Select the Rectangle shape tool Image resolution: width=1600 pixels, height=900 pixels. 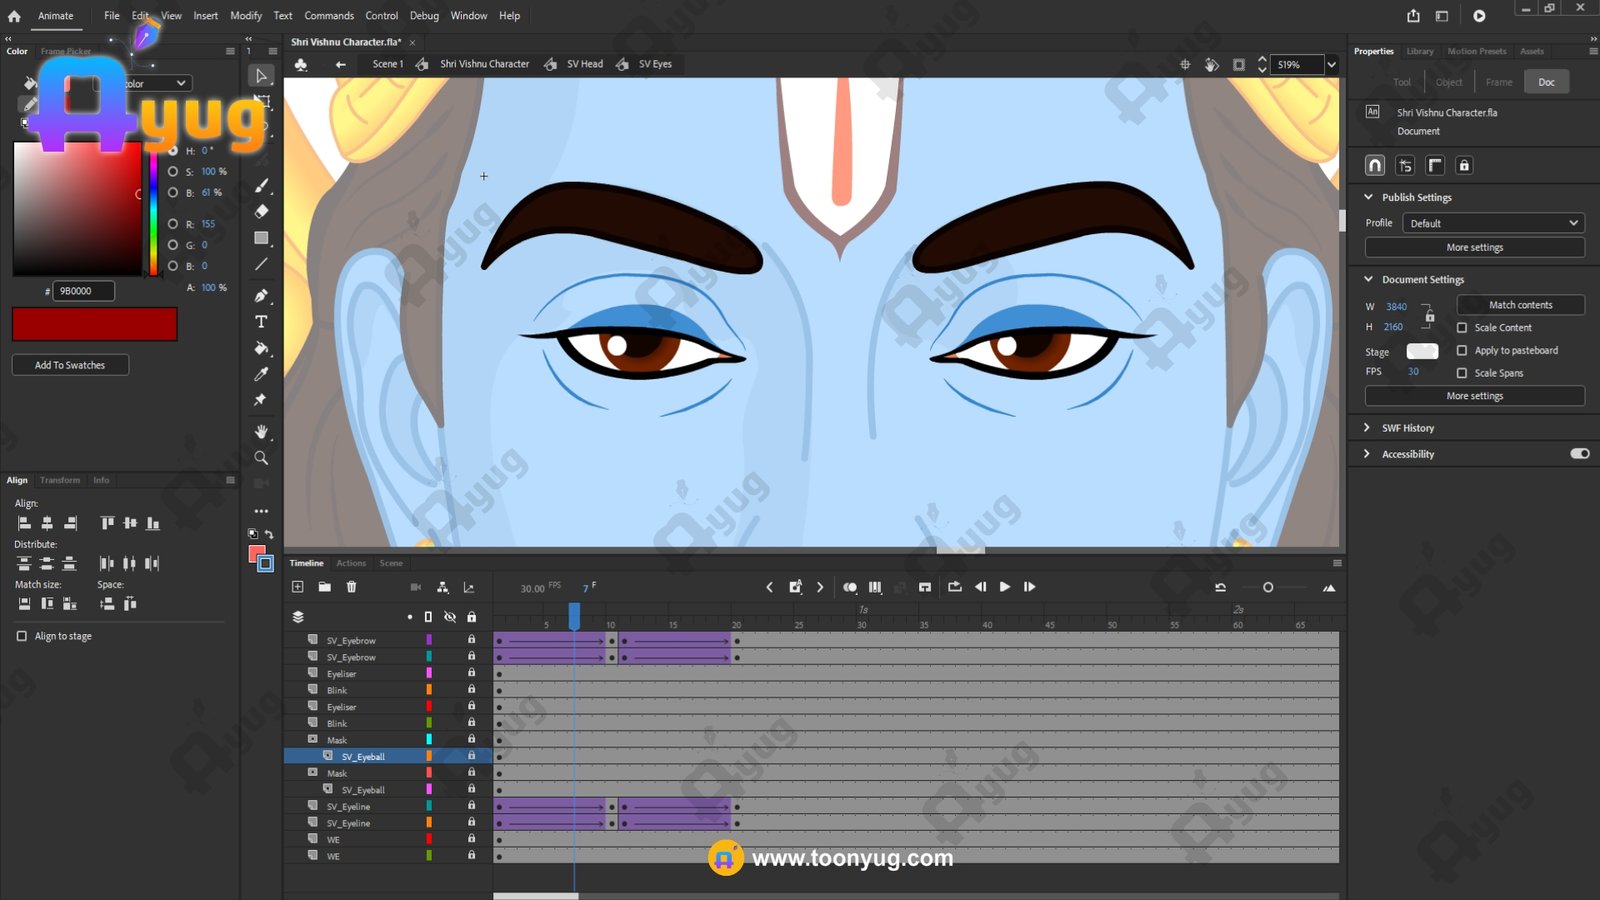(x=261, y=238)
